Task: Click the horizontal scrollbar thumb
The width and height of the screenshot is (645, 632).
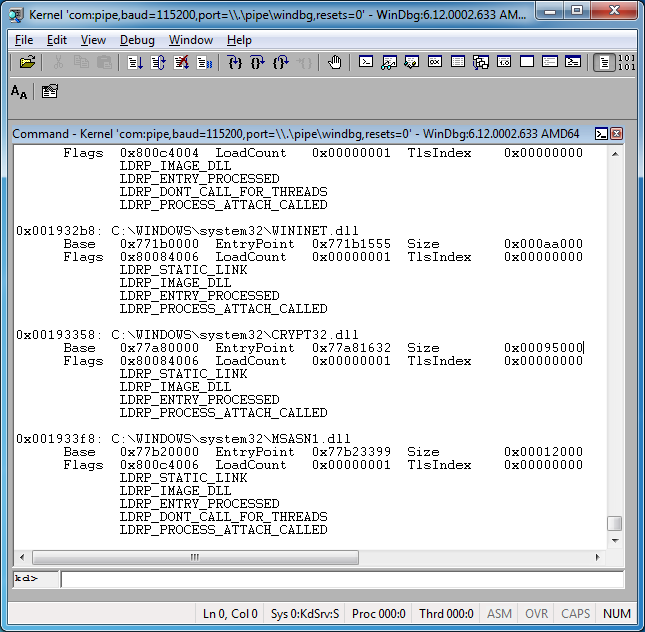Action: [x=195, y=558]
